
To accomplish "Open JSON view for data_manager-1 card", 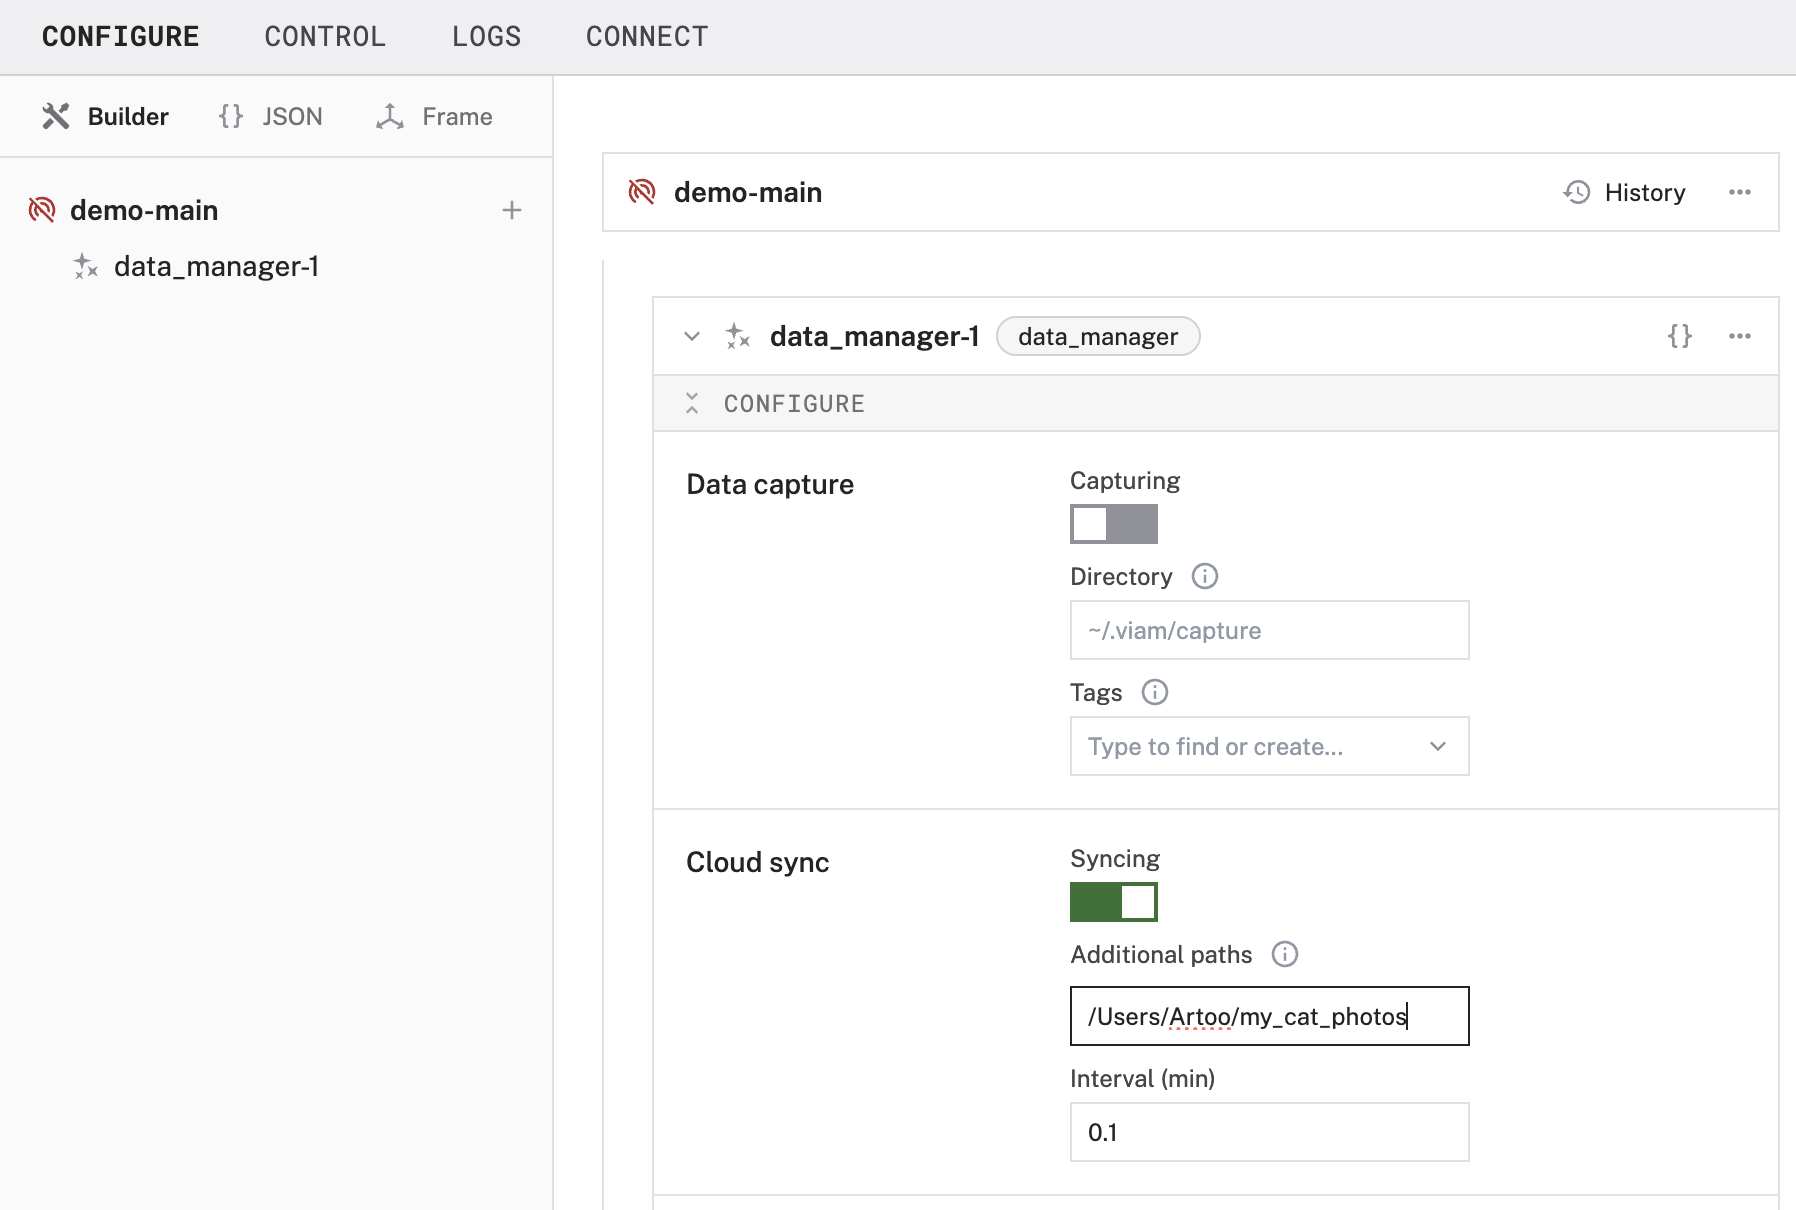I will [x=1680, y=336].
